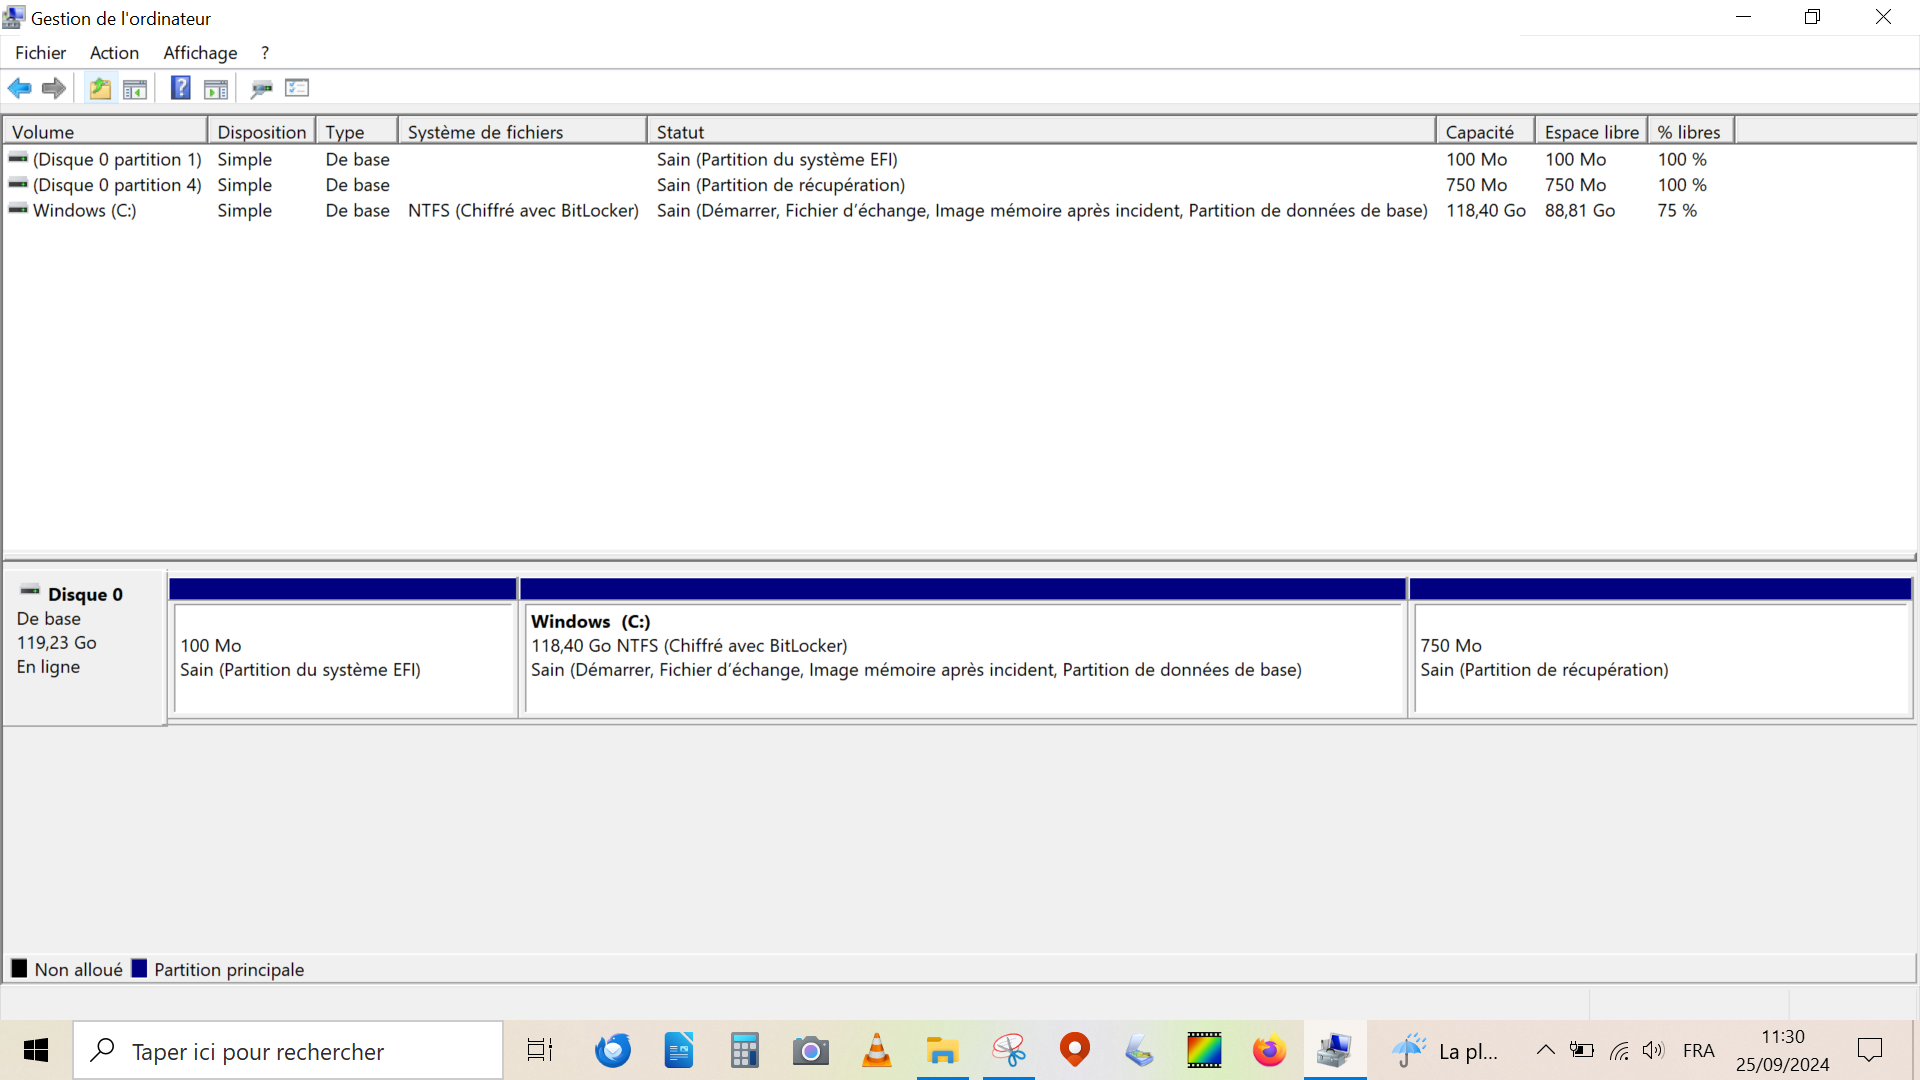Sort by Système de fichiers column header
1920x1080 pixels.
(x=522, y=132)
